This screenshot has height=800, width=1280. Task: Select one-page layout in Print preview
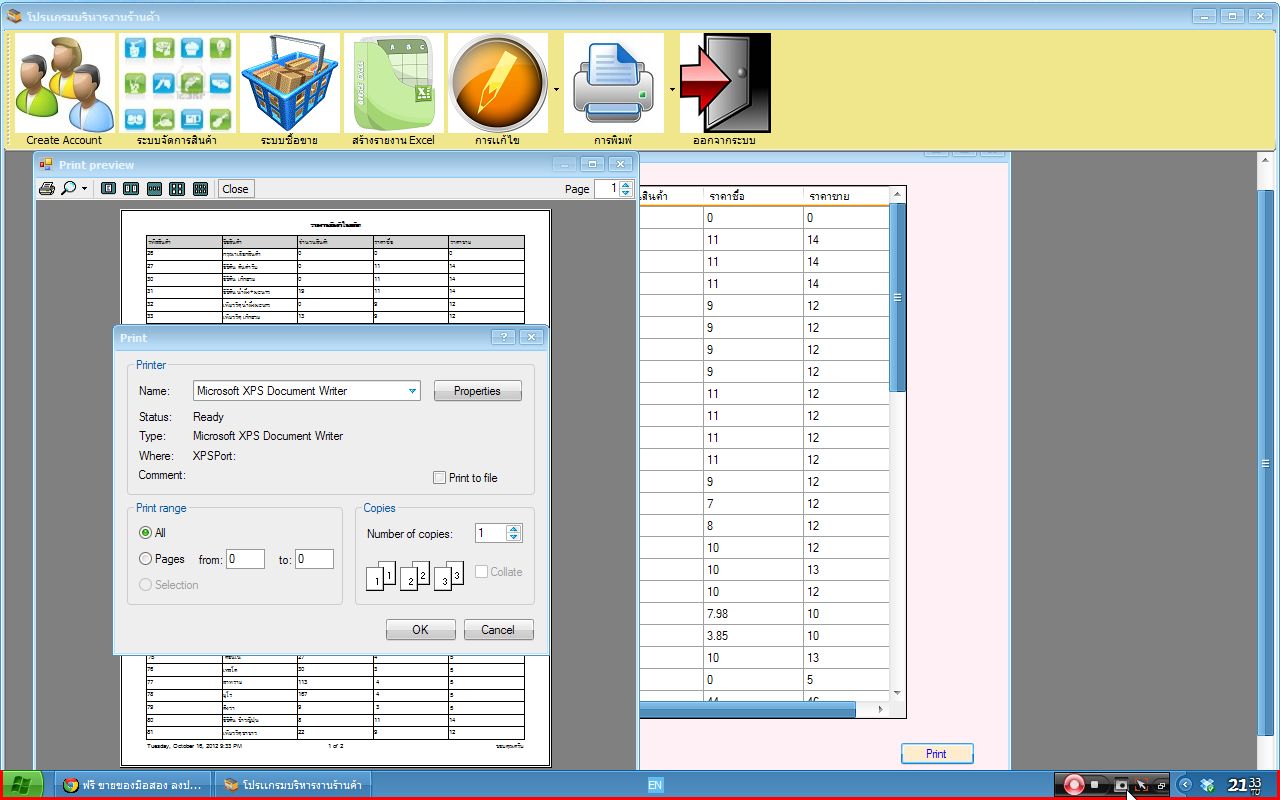pyautogui.click(x=108, y=188)
